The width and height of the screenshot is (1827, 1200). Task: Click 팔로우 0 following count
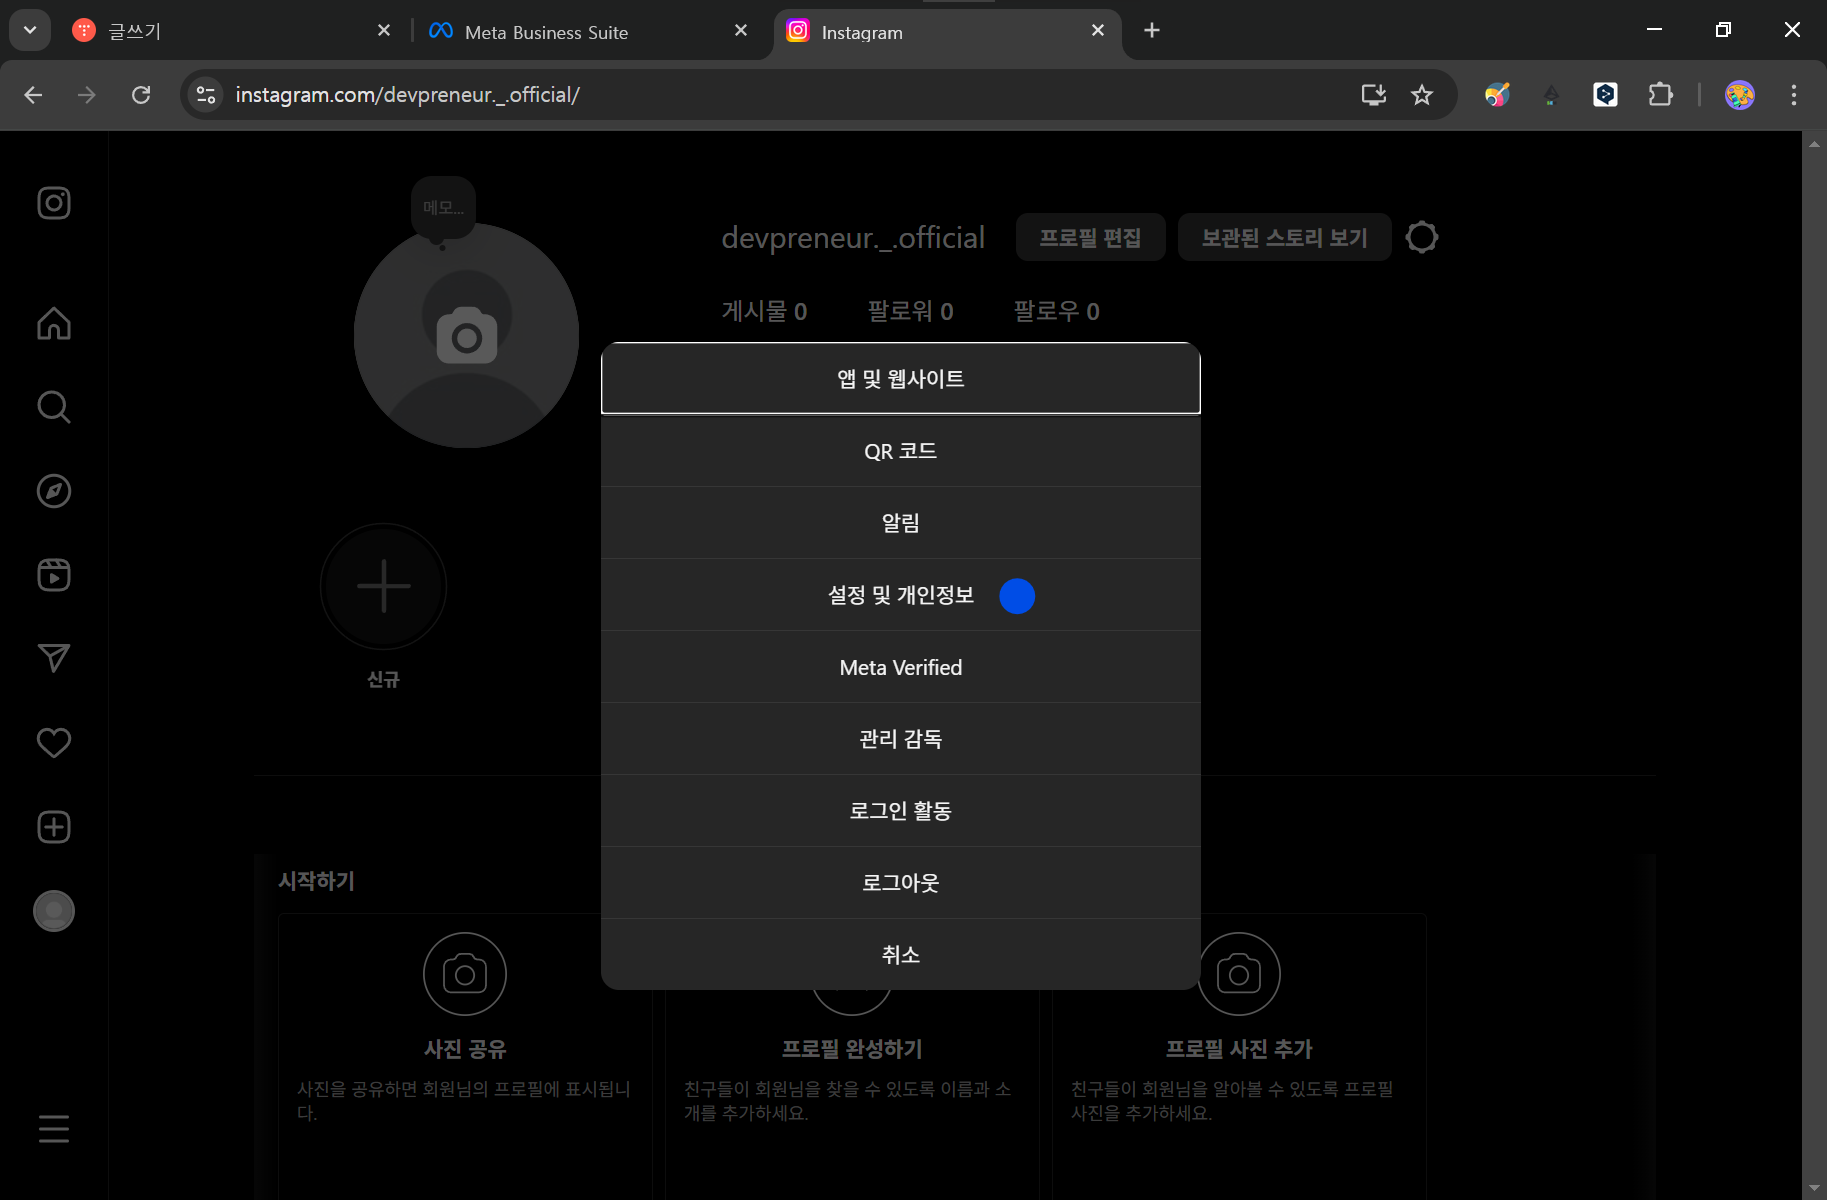coord(1056,311)
